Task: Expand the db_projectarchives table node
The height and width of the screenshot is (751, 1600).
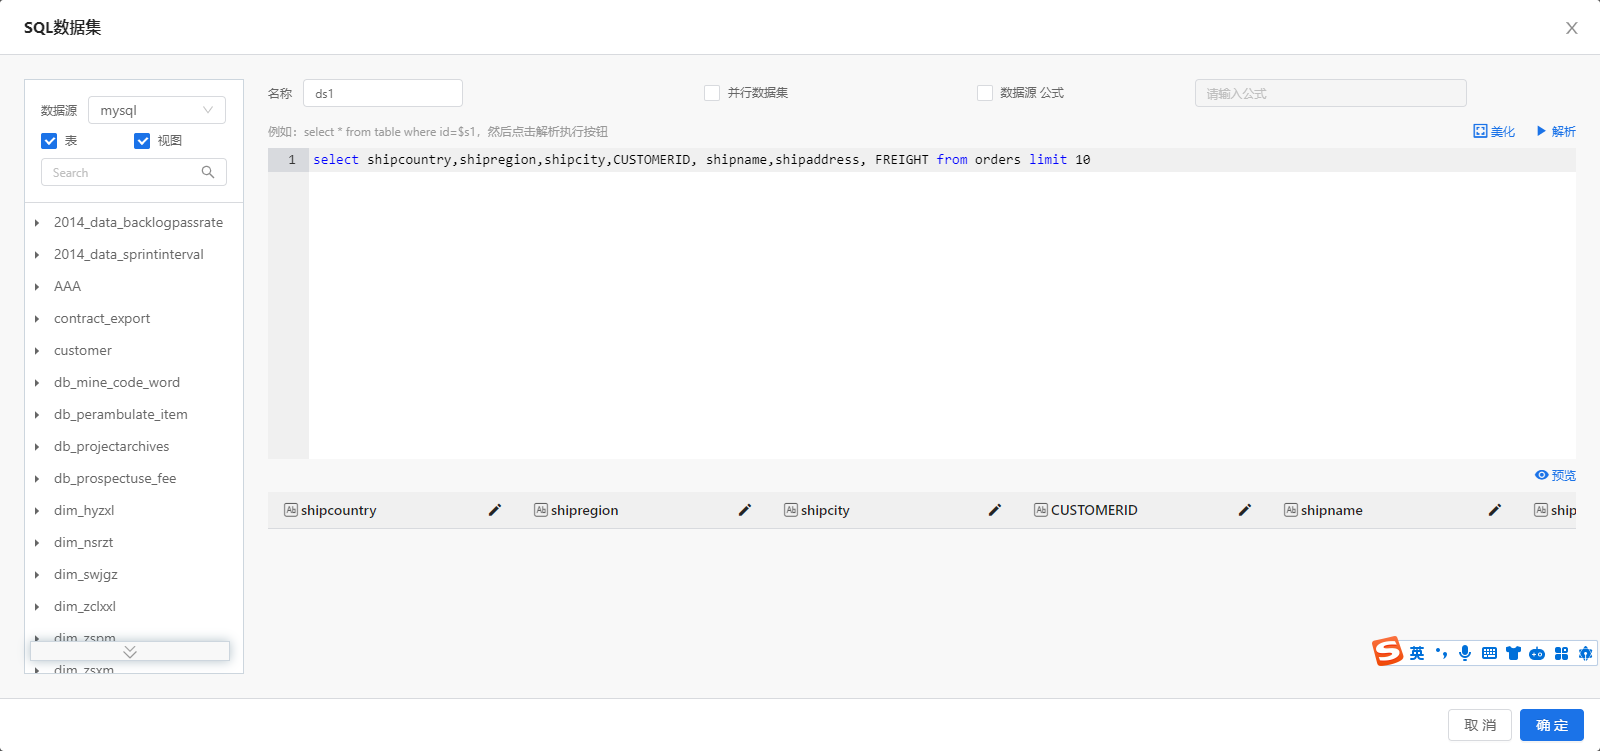Action: pyautogui.click(x=37, y=447)
